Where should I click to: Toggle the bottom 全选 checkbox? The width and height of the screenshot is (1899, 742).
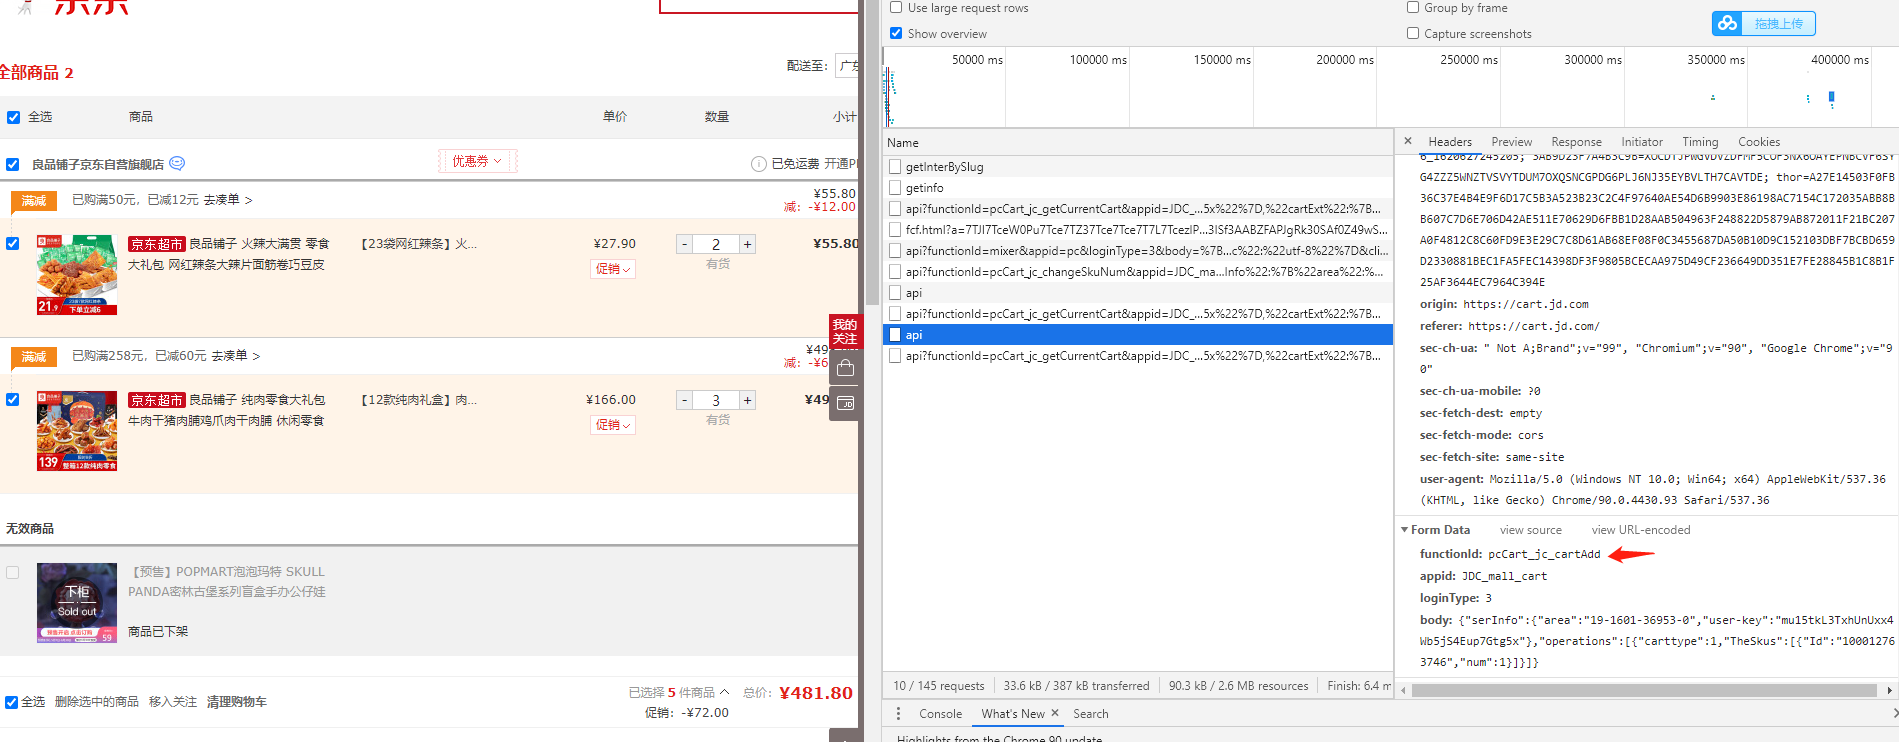pyautogui.click(x=11, y=702)
